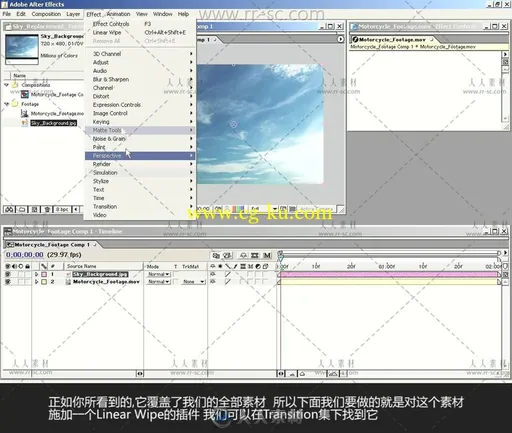
Task: Click the Find (binoculars) icon in Project panel
Action: pyautogui.click(x=9, y=209)
